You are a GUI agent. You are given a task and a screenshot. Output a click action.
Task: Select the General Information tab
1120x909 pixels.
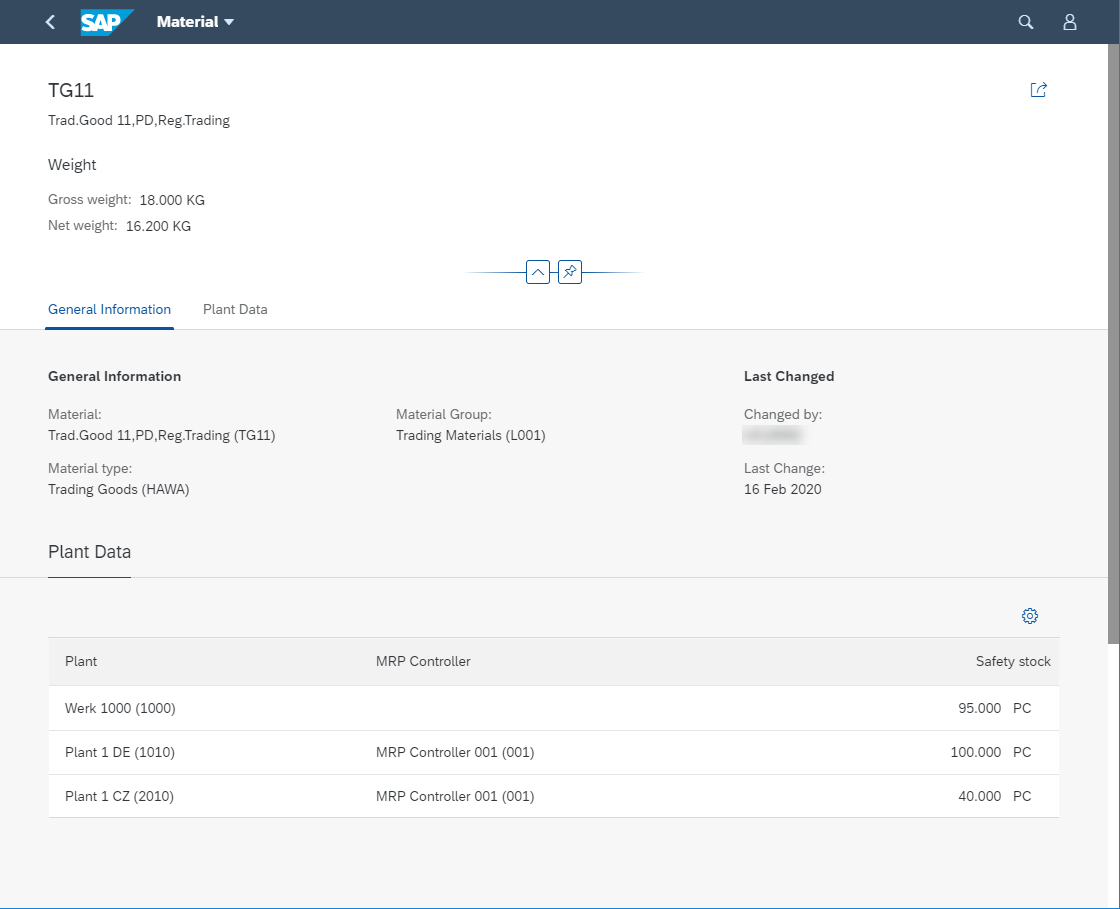point(109,309)
